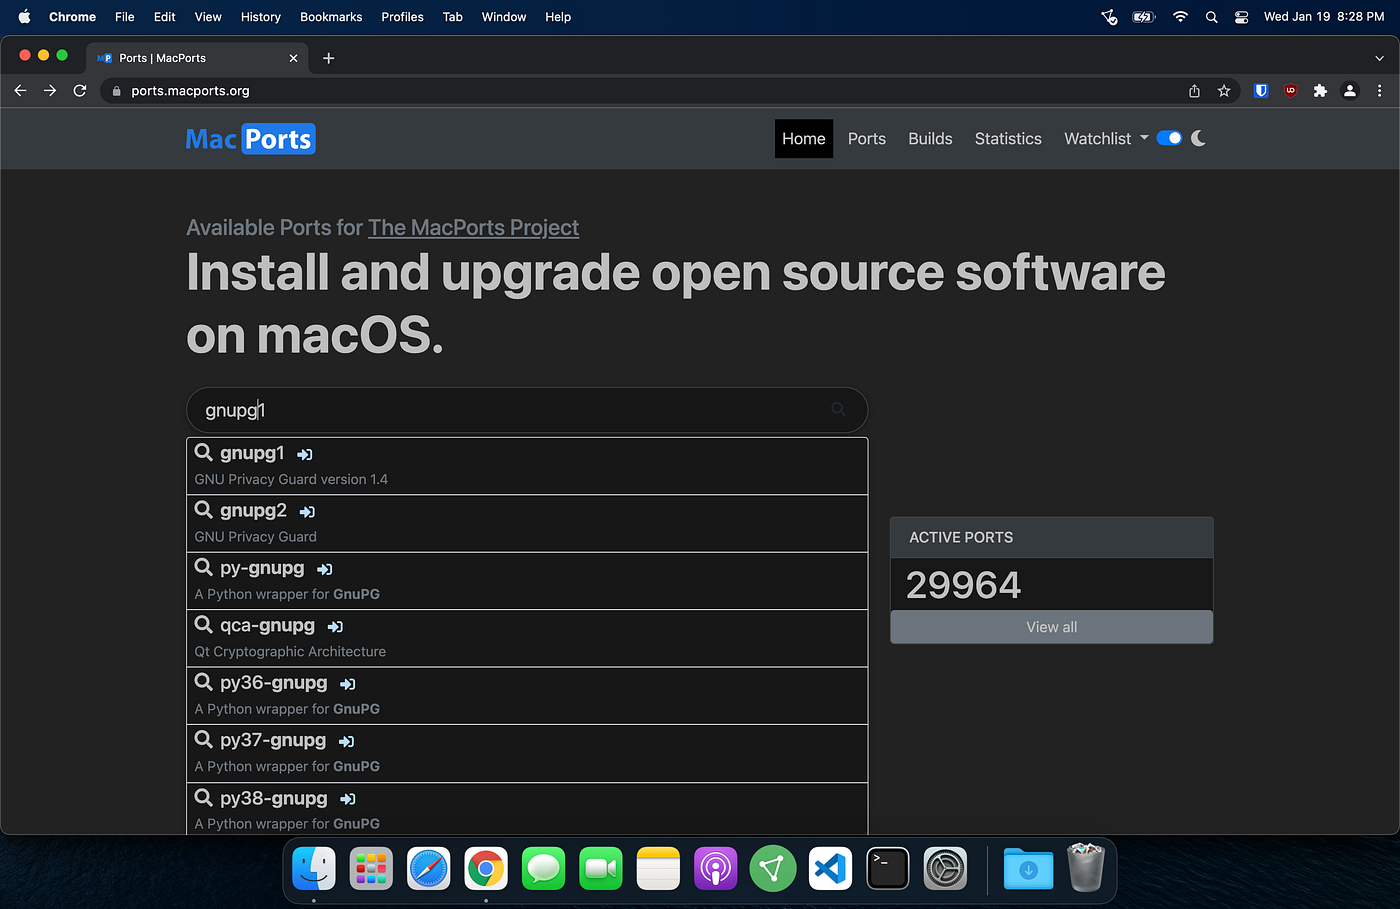Open the Profiles menu in the menu bar
The height and width of the screenshot is (909, 1400).
coord(402,17)
